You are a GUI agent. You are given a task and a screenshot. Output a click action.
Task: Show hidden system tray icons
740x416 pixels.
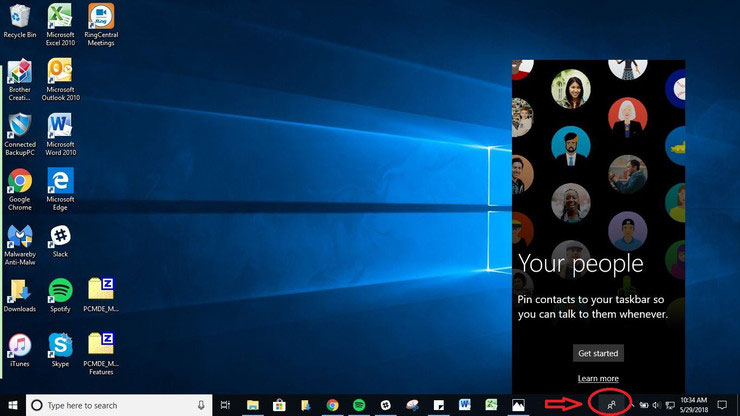[x=632, y=405]
